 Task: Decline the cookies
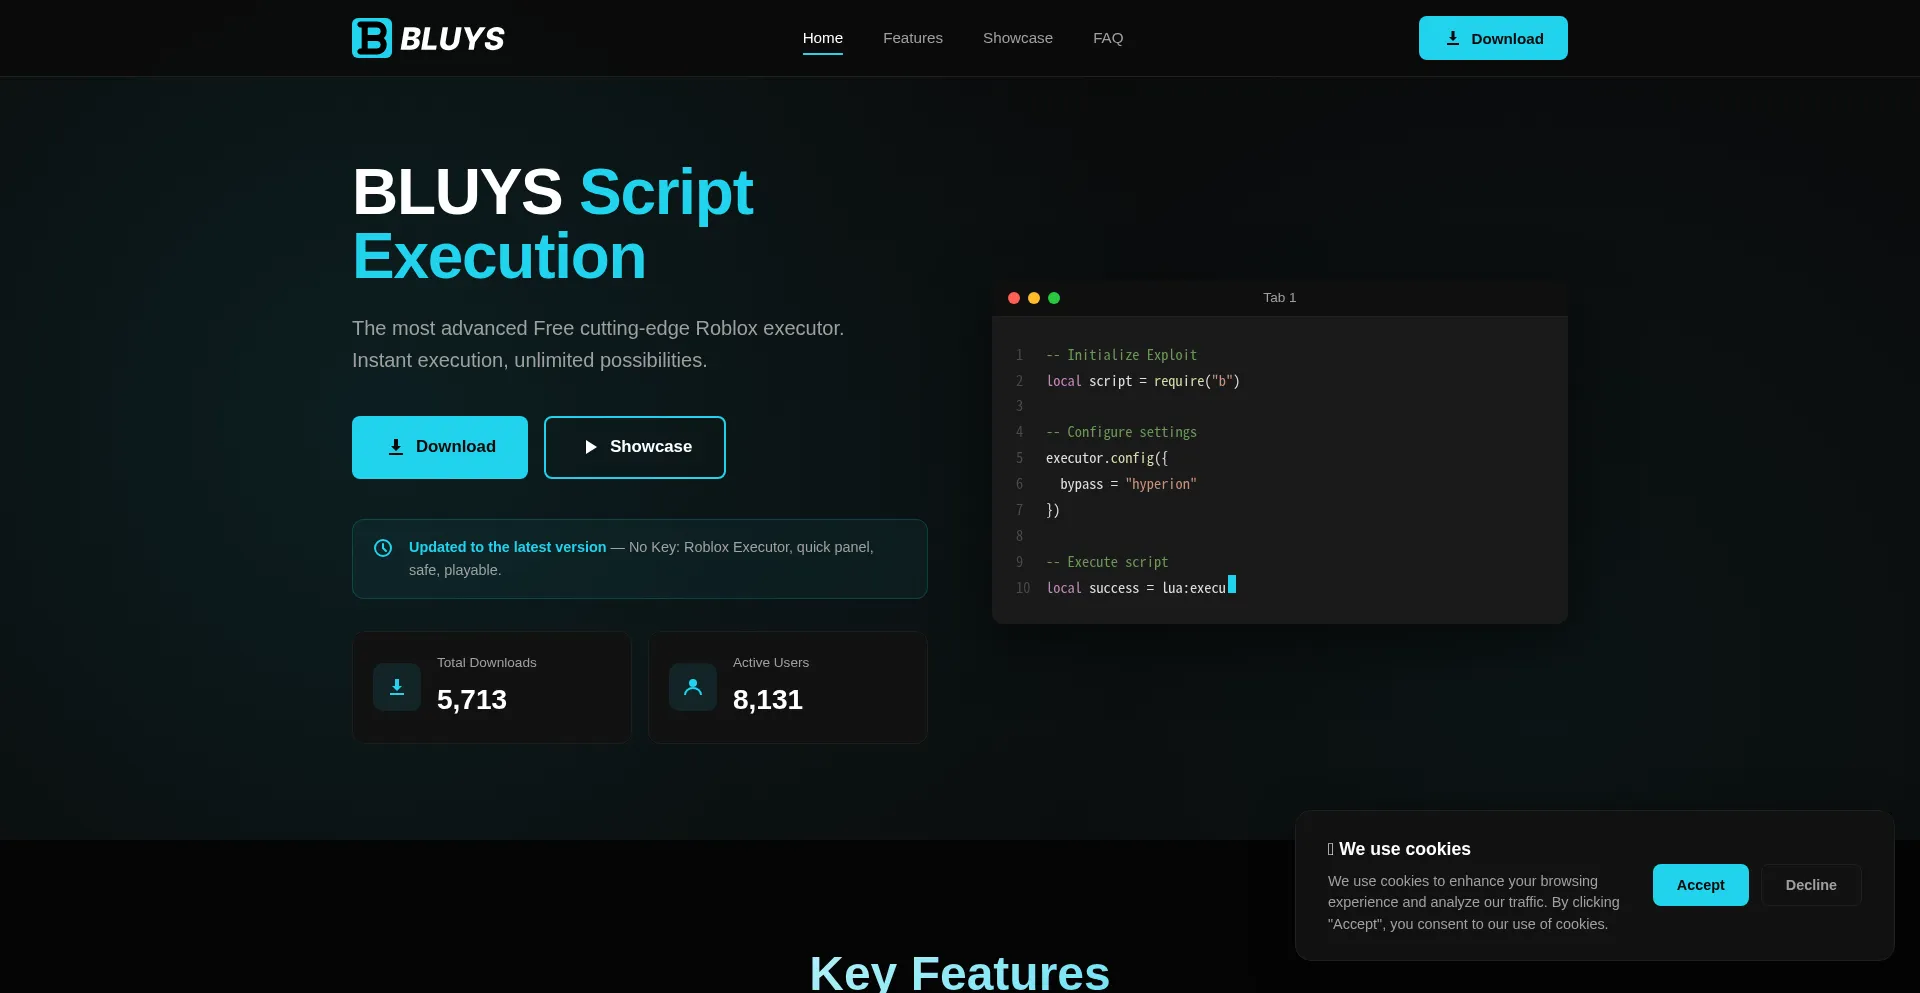(x=1811, y=885)
